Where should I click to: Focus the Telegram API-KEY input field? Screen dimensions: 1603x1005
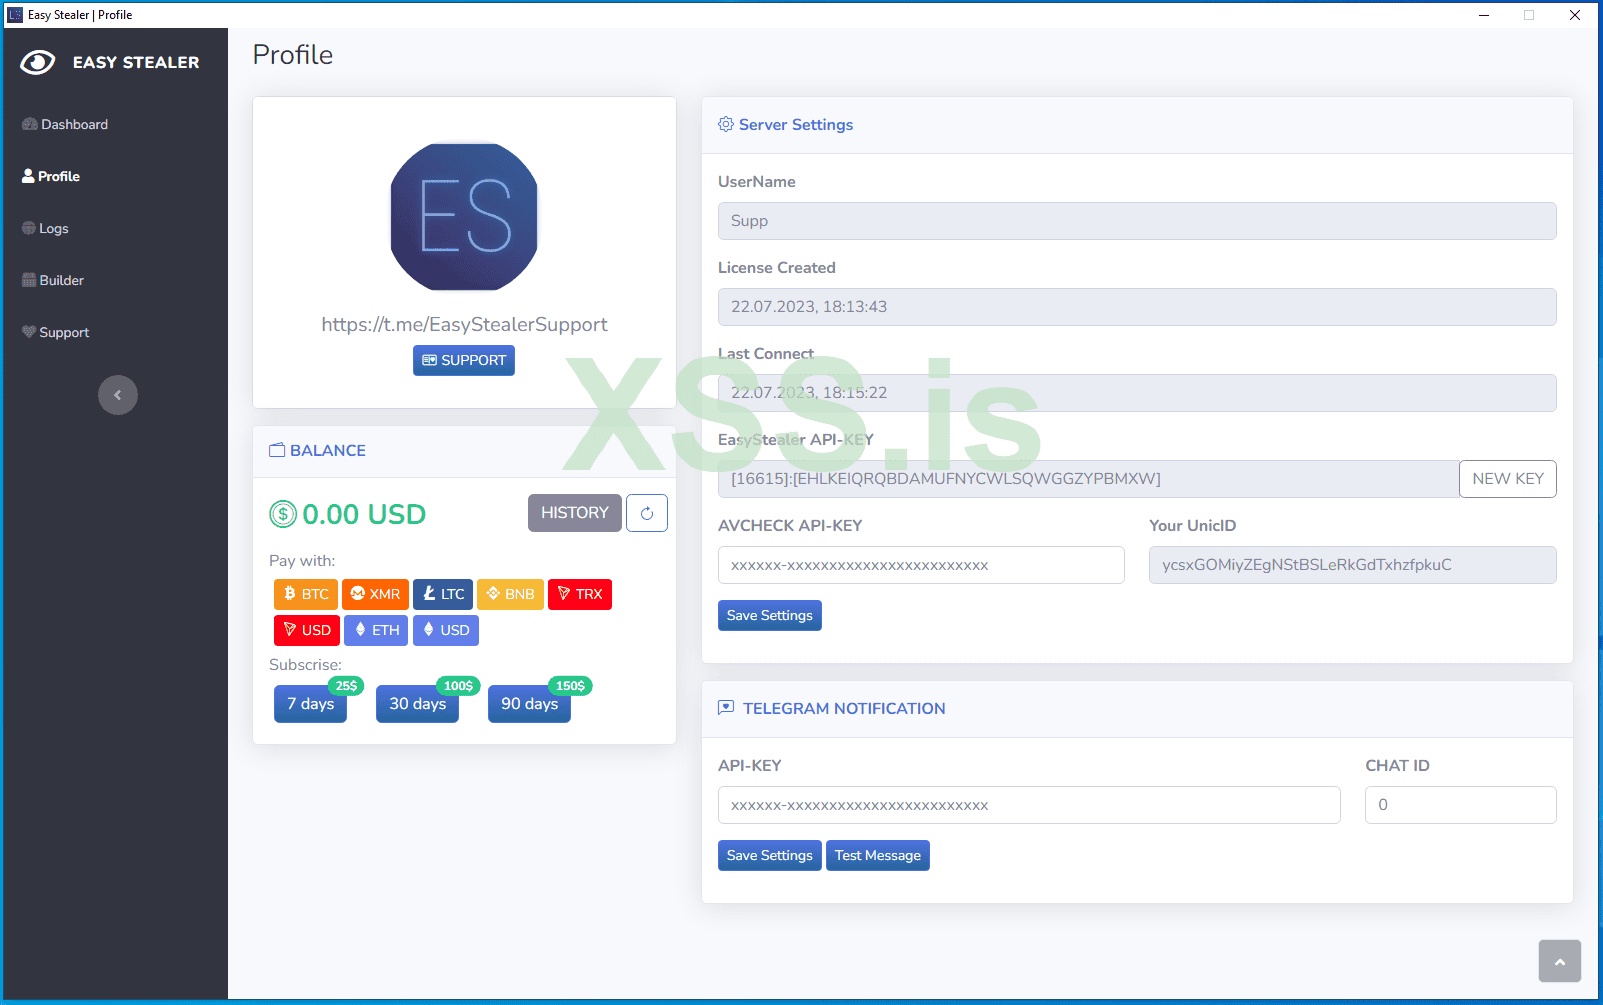[1029, 805]
